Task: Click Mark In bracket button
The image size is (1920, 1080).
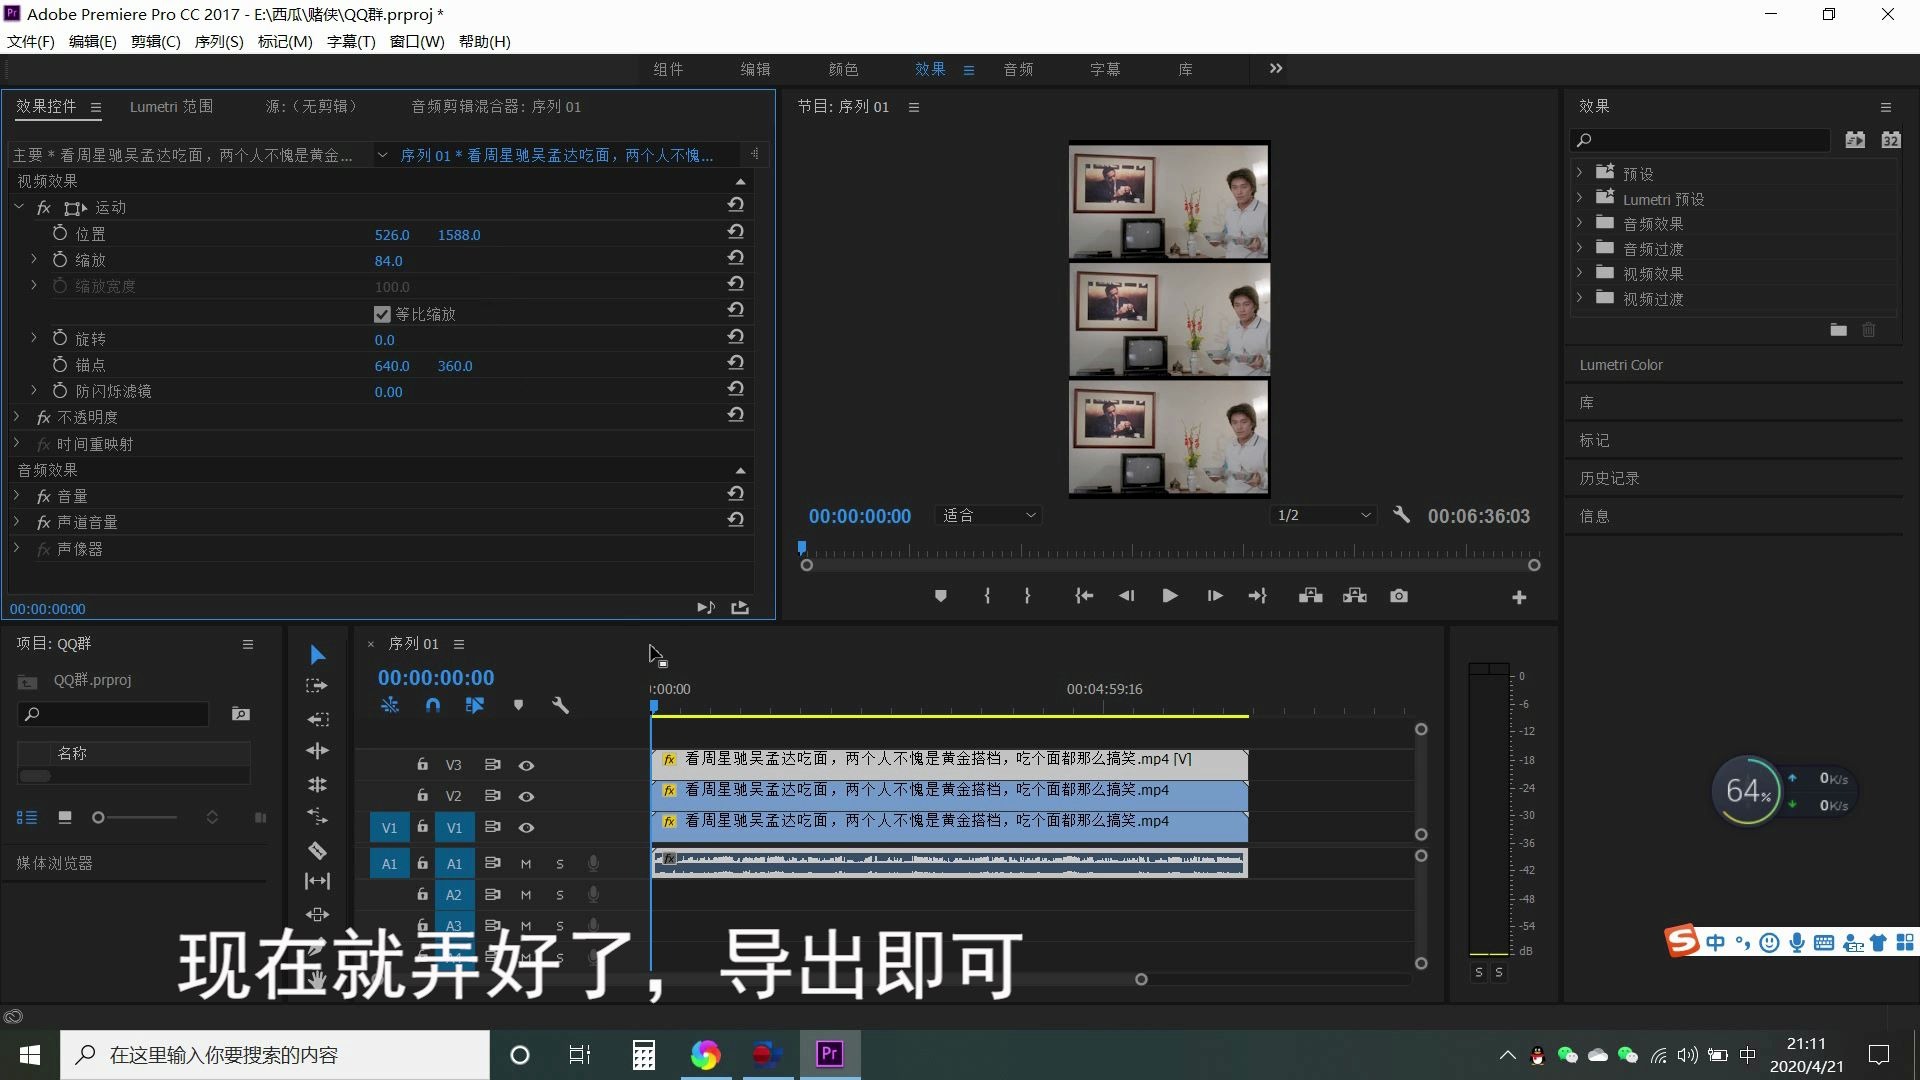Action: click(987, 596)
